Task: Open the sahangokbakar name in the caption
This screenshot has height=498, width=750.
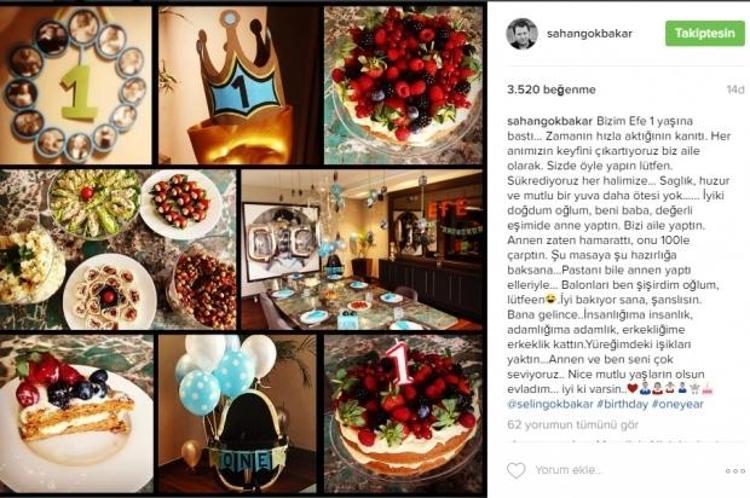Action: [x=550, y=121]
